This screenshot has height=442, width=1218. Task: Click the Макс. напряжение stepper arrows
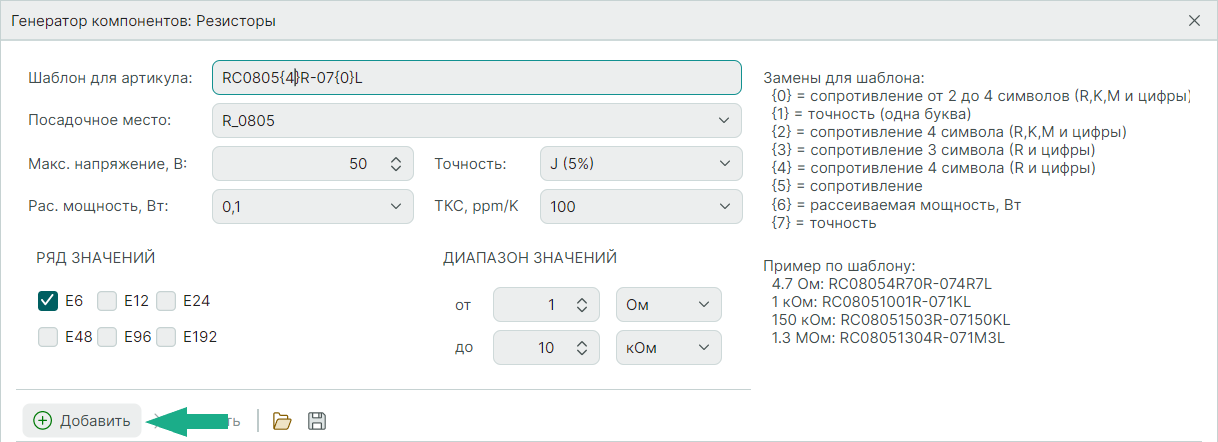click(x=395, y=164)
